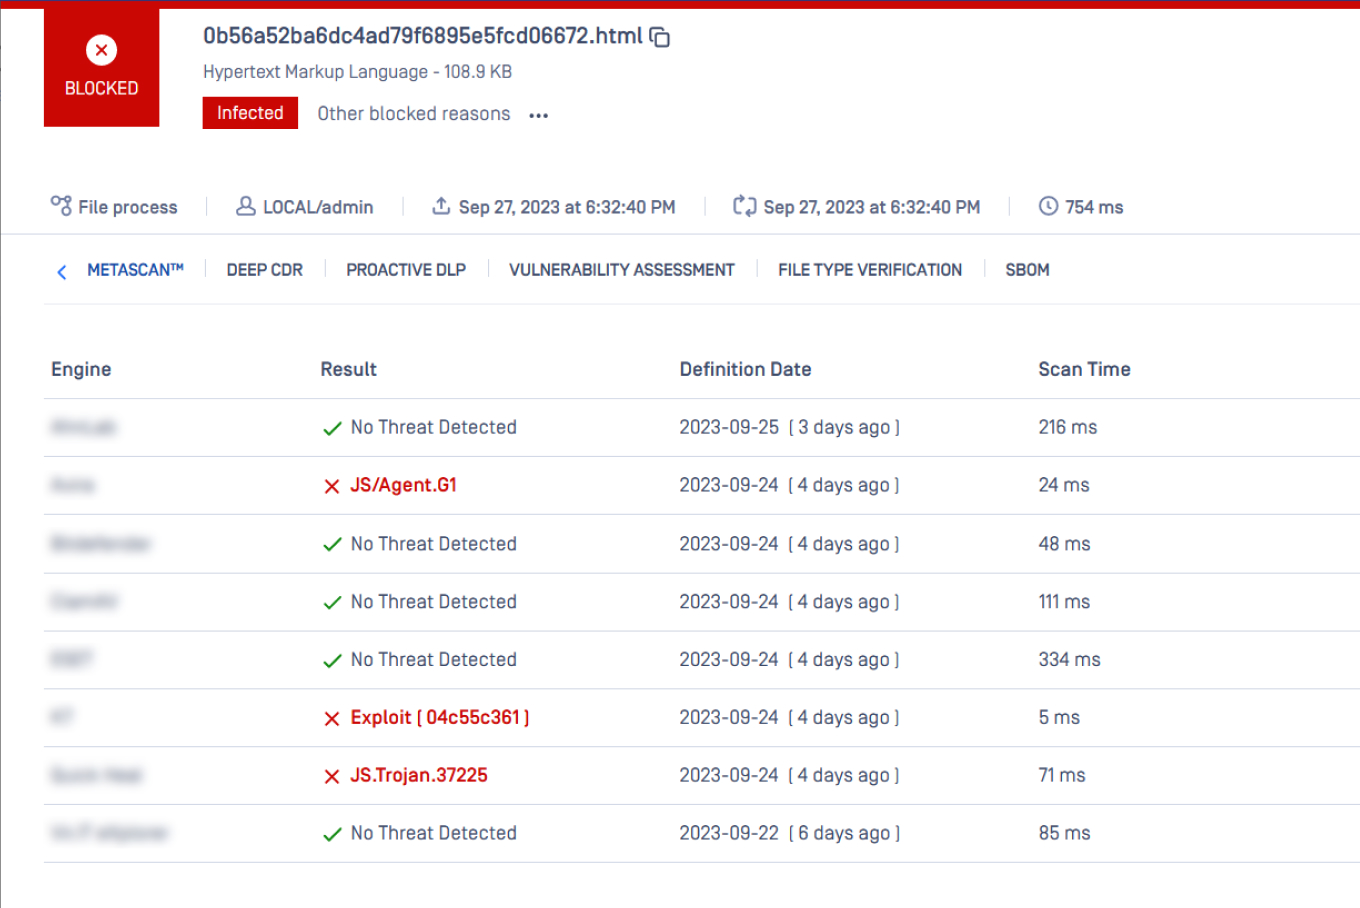Viewport: 1360px width, 908px height.
Task: Click the reprocess timestamp icon
Action: tap(745, 206)
